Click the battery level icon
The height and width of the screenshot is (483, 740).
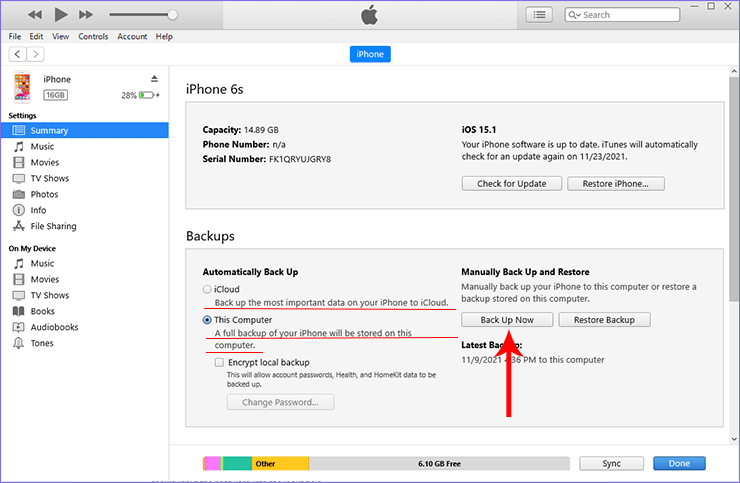click(147, 95)
